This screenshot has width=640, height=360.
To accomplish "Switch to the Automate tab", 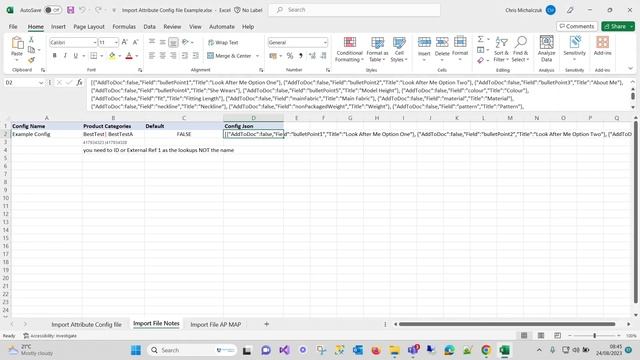I will coord(222,27).
